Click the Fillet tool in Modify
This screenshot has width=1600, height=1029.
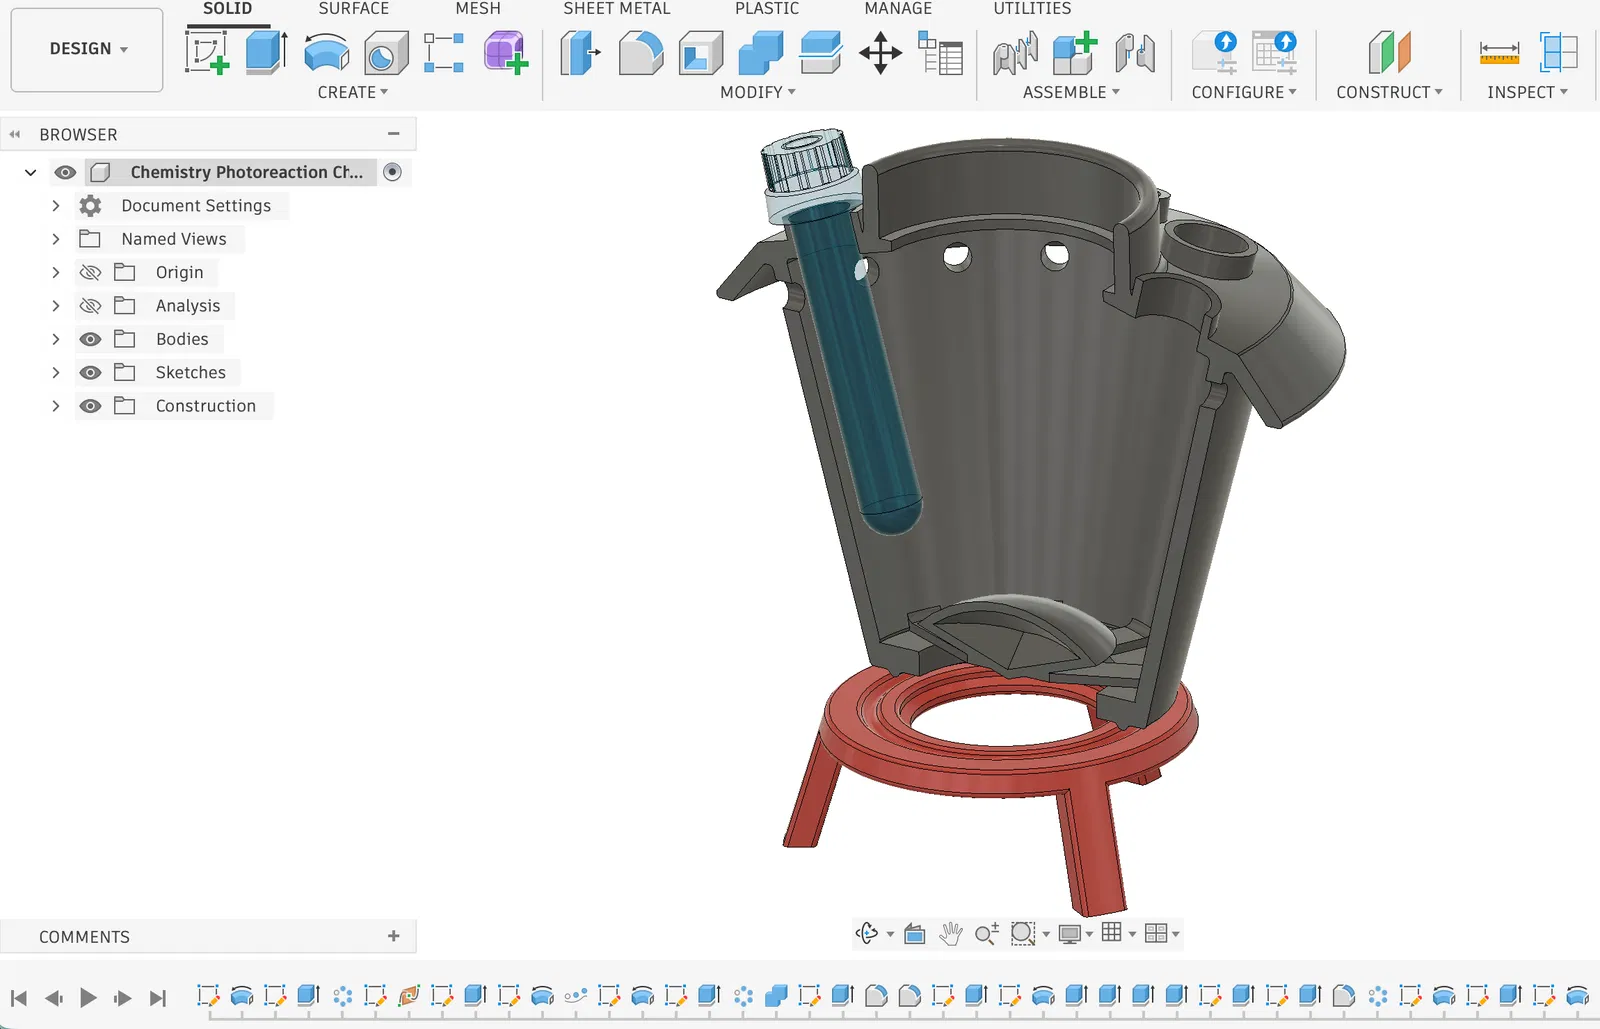coord(640,52)
